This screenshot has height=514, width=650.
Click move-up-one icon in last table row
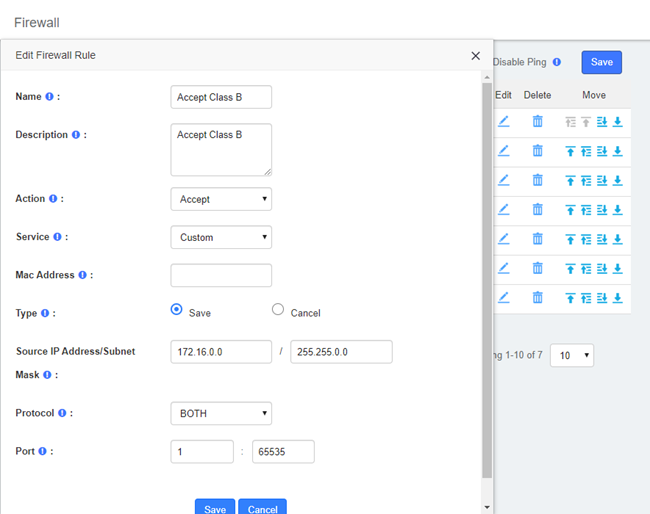point(586,298)
